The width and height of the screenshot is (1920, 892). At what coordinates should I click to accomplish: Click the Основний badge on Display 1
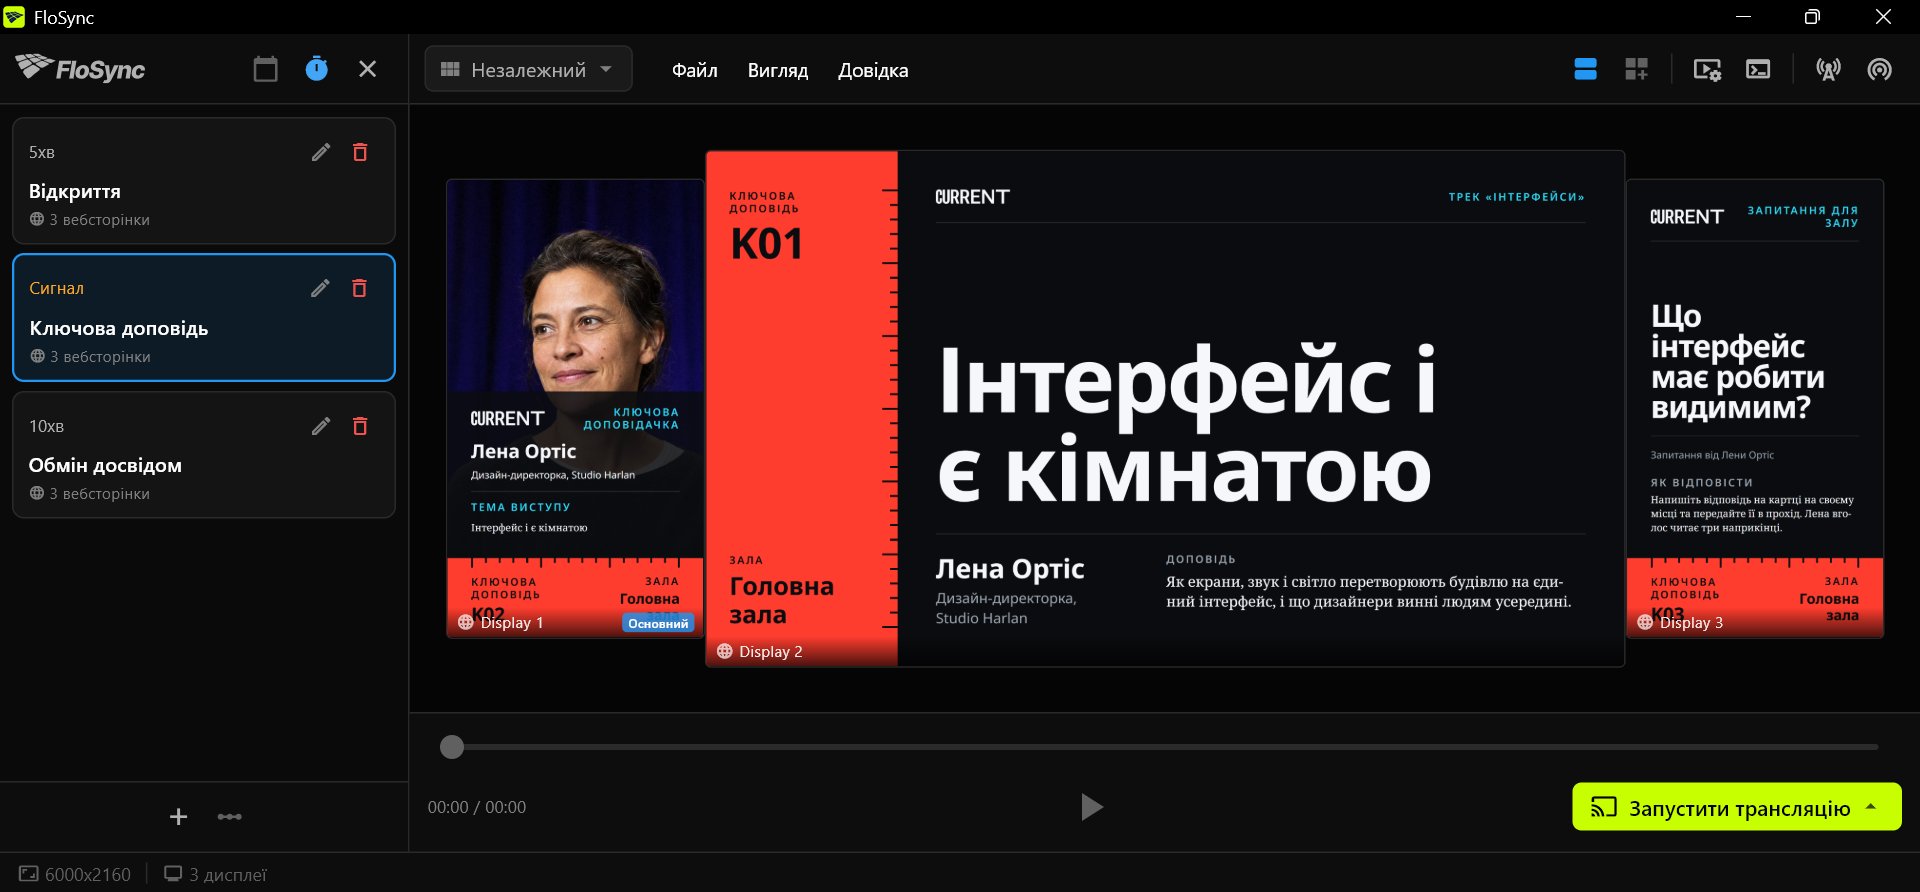point(658,623)
